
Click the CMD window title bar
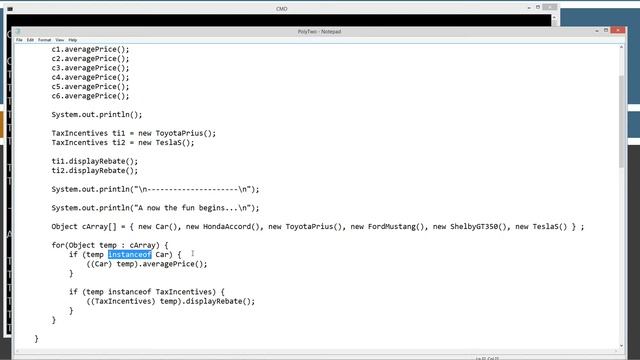[282, 9]
